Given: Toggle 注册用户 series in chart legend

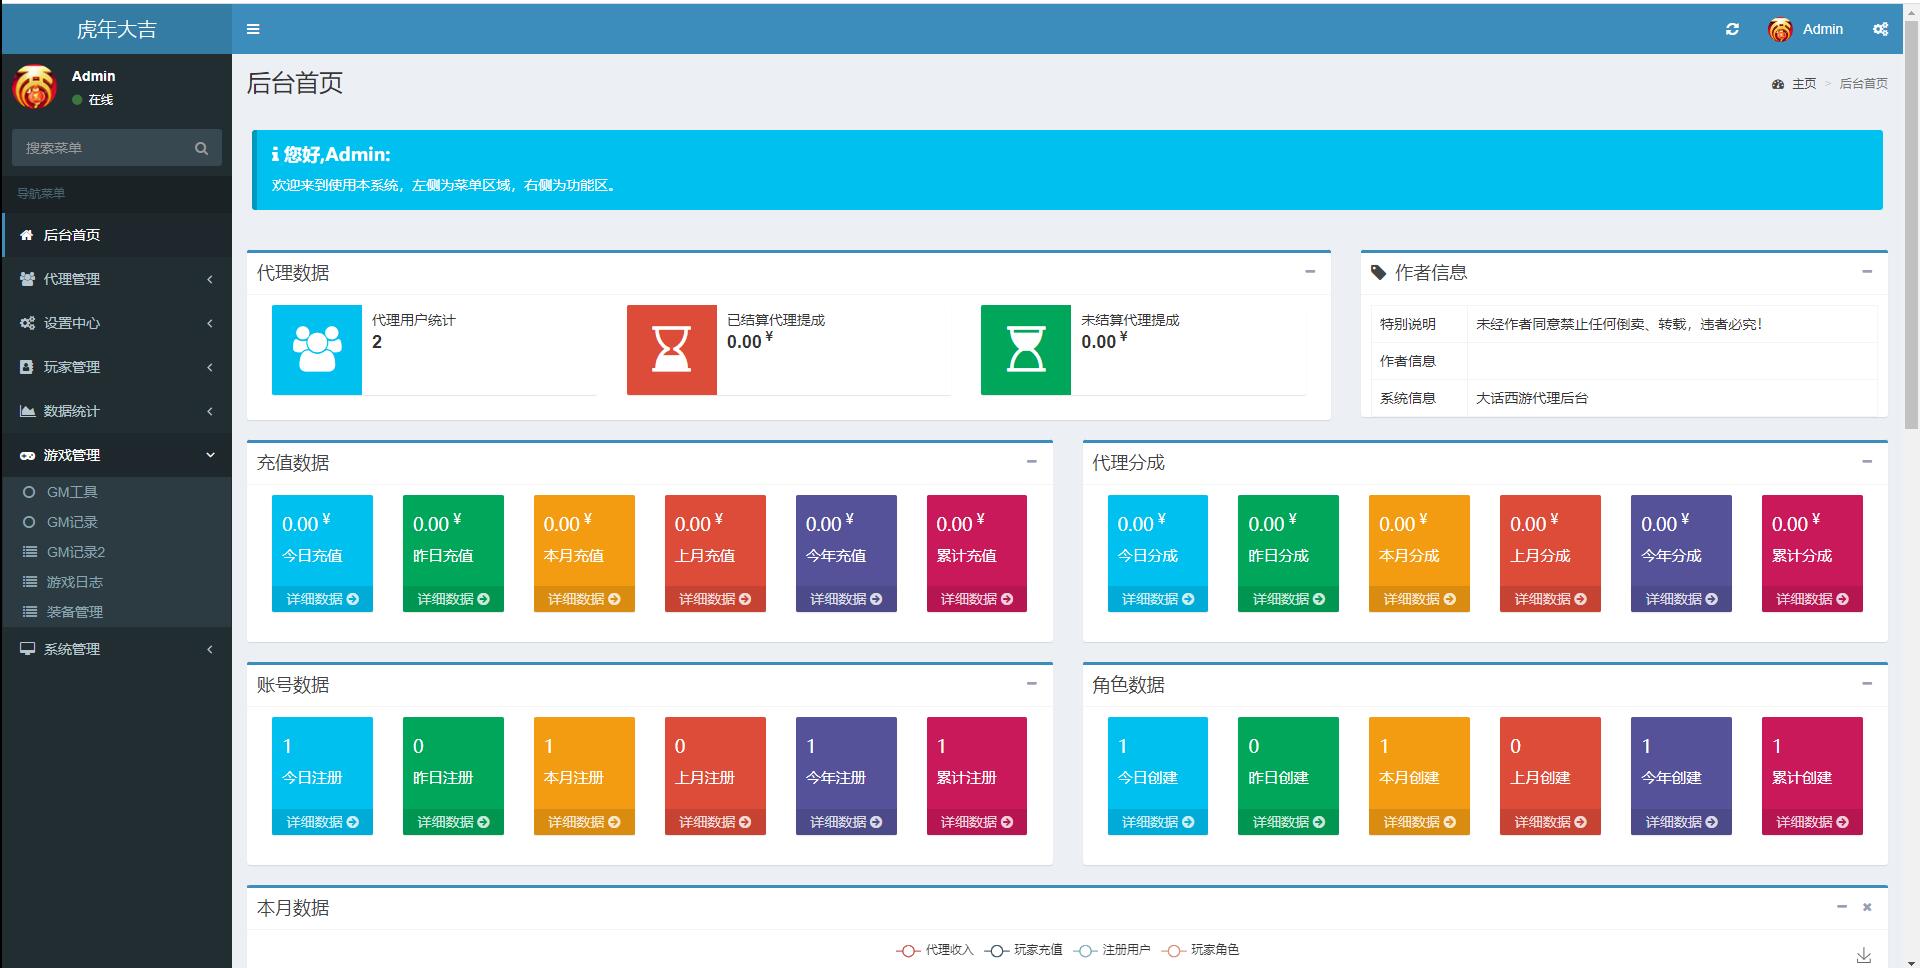Looking at the screenshot, I should pyautogui.click(x=1113, y=950).
